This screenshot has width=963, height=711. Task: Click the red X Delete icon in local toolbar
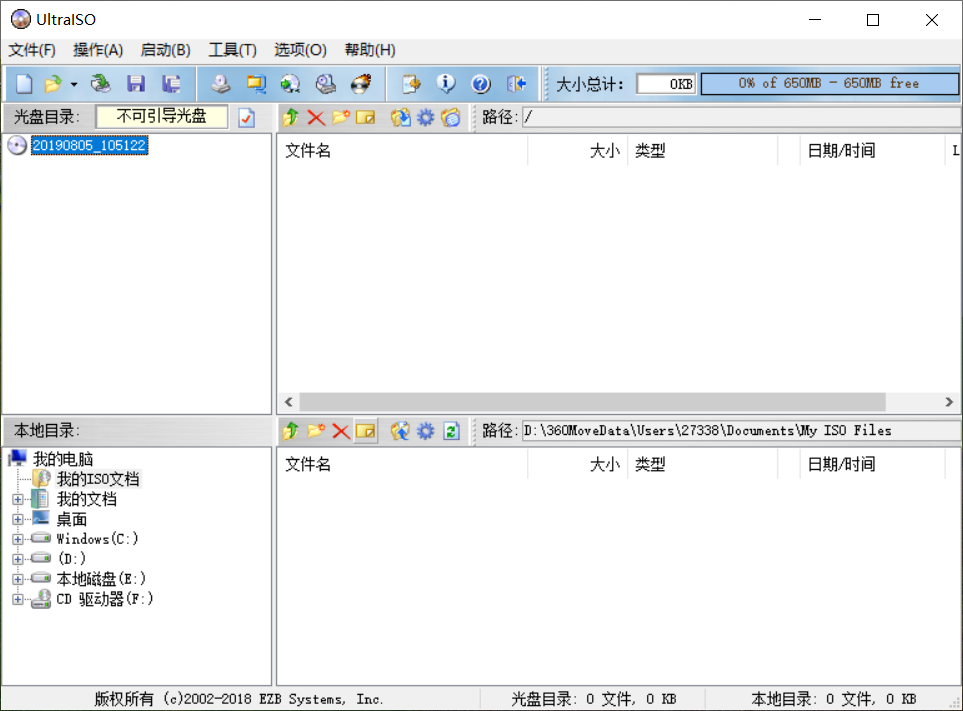341,431
